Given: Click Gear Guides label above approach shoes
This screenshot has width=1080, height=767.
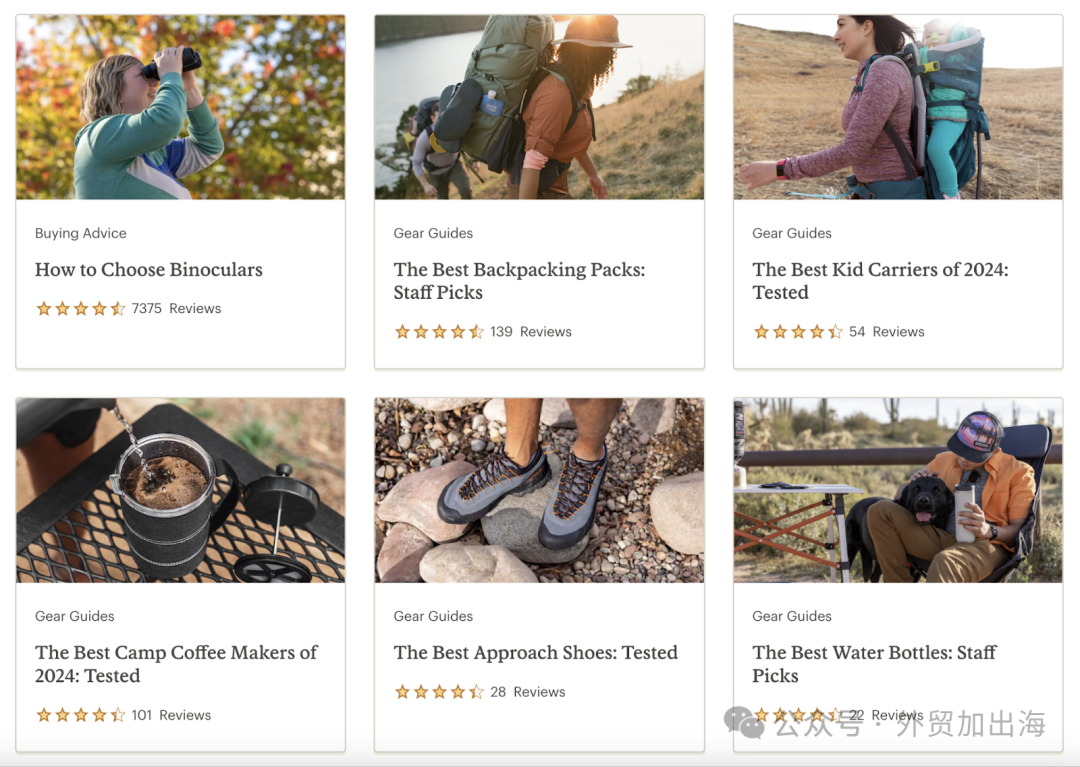Looking at the screenshot, I should tap(433, 616).
